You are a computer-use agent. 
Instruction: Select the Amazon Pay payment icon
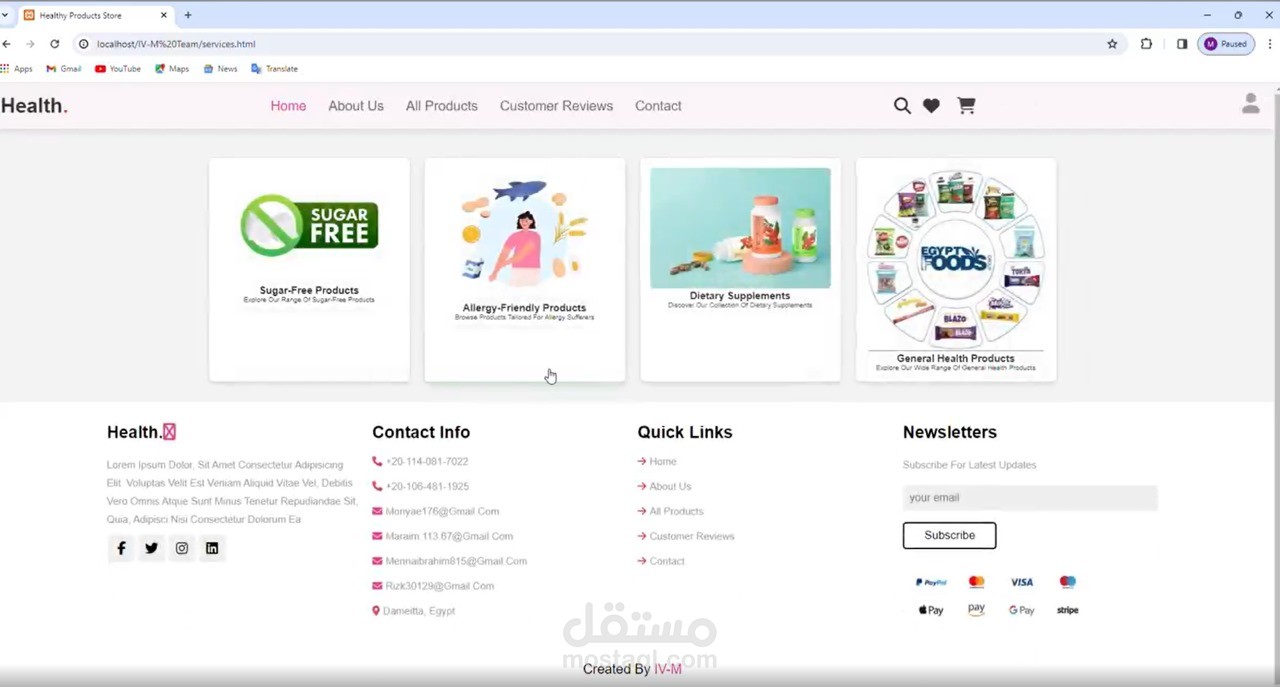(977, 609)
